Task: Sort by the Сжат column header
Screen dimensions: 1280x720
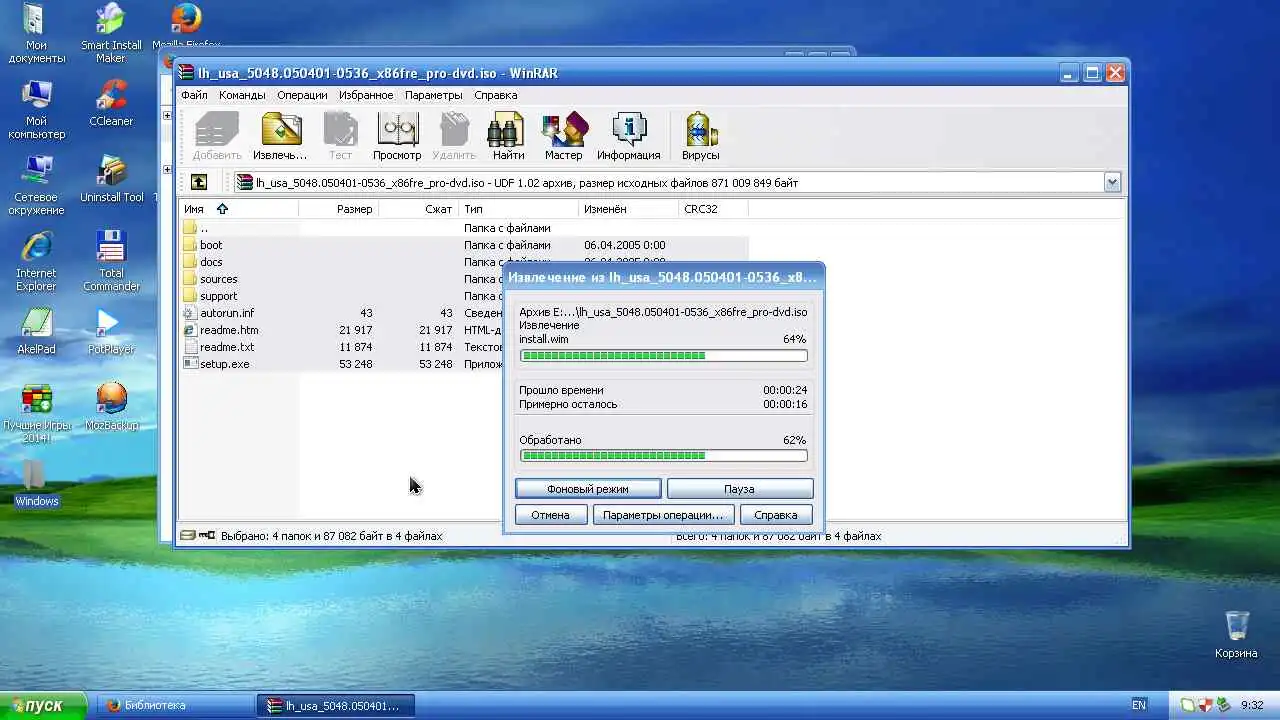Action: (418, 209)
